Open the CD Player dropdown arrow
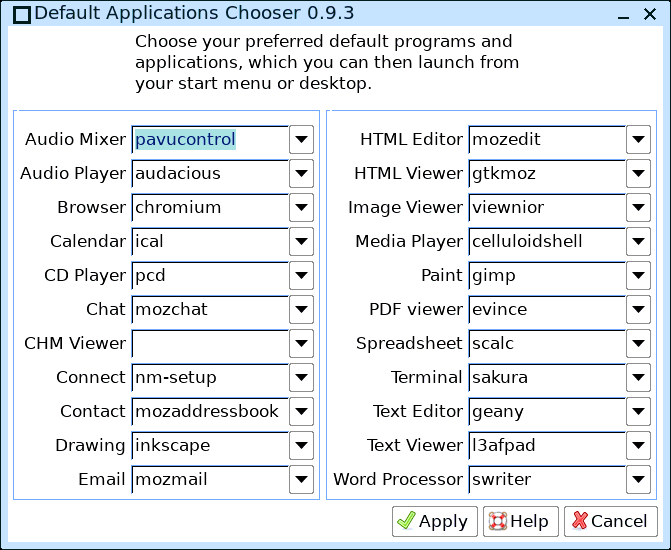The height and width of the screenshot is (550, 671). [301, 275]
